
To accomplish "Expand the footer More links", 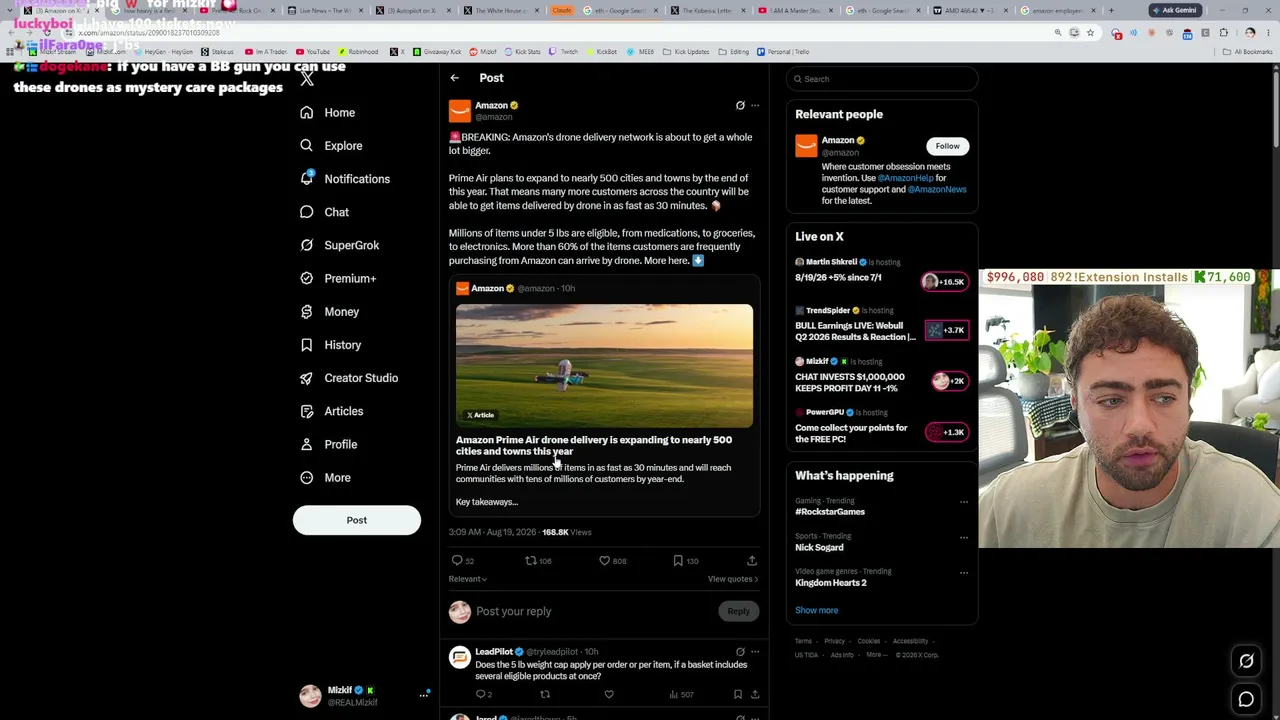I will point(876,655).
